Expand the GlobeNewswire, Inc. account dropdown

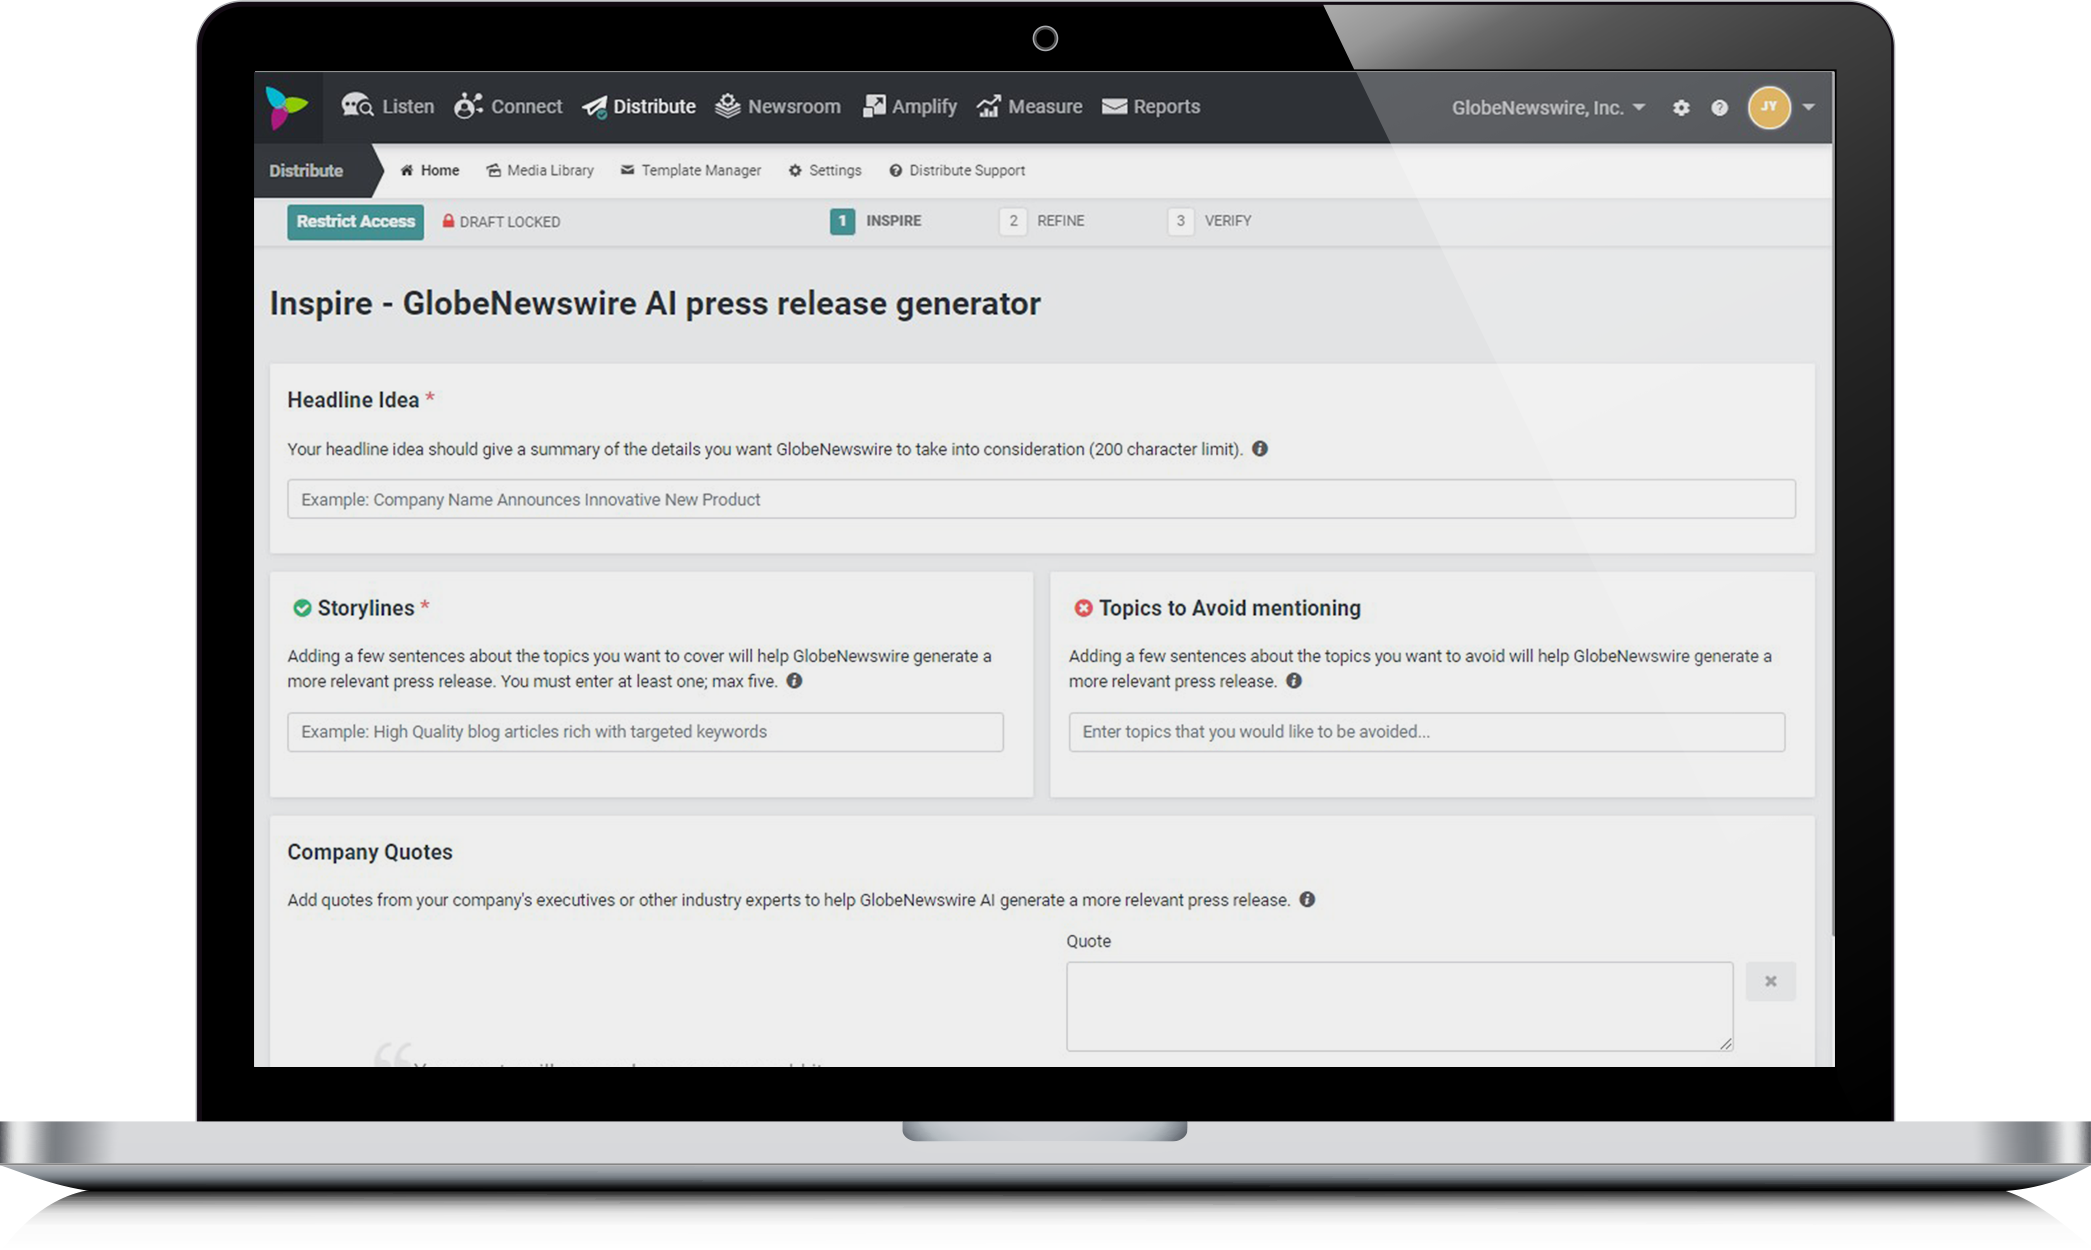point(1548,107)
